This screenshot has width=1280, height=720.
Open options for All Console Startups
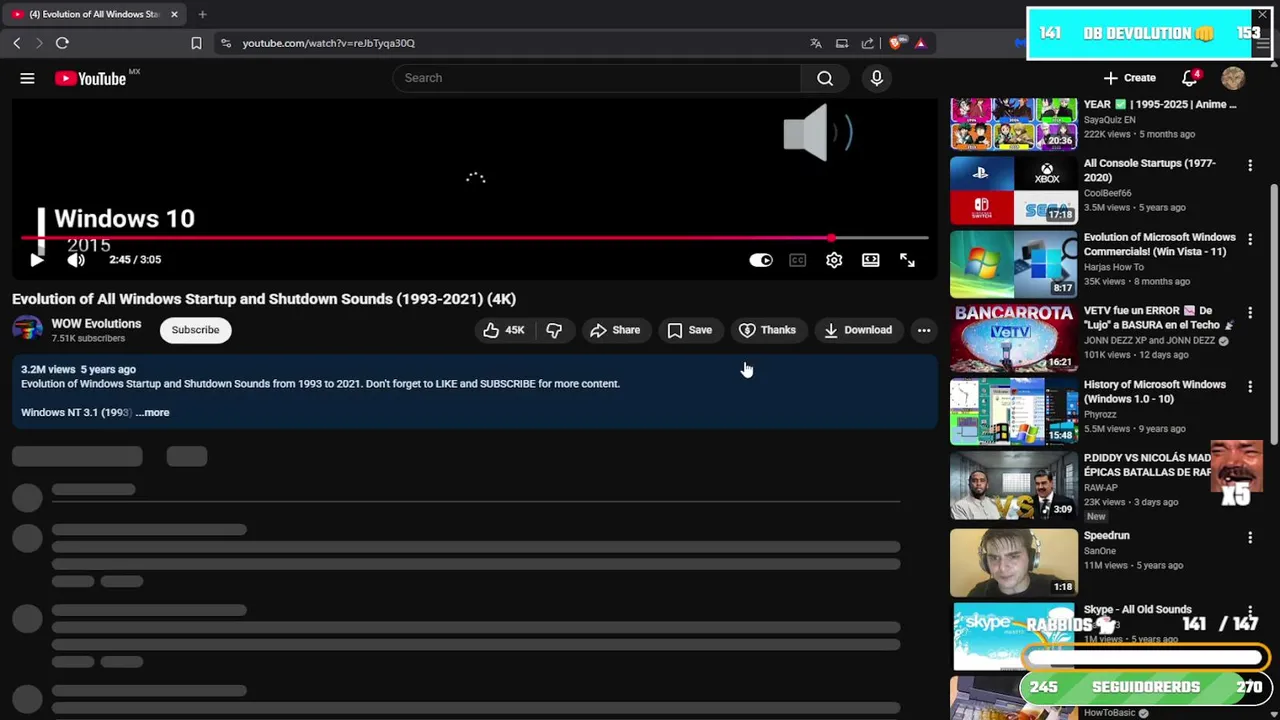(1250, 165)
